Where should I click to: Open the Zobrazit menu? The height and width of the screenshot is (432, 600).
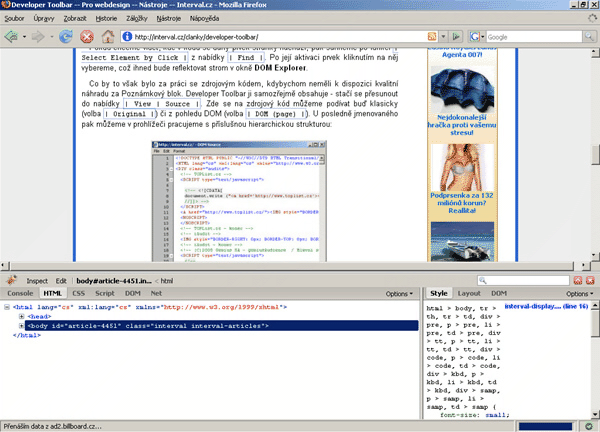tap(75, 18)
